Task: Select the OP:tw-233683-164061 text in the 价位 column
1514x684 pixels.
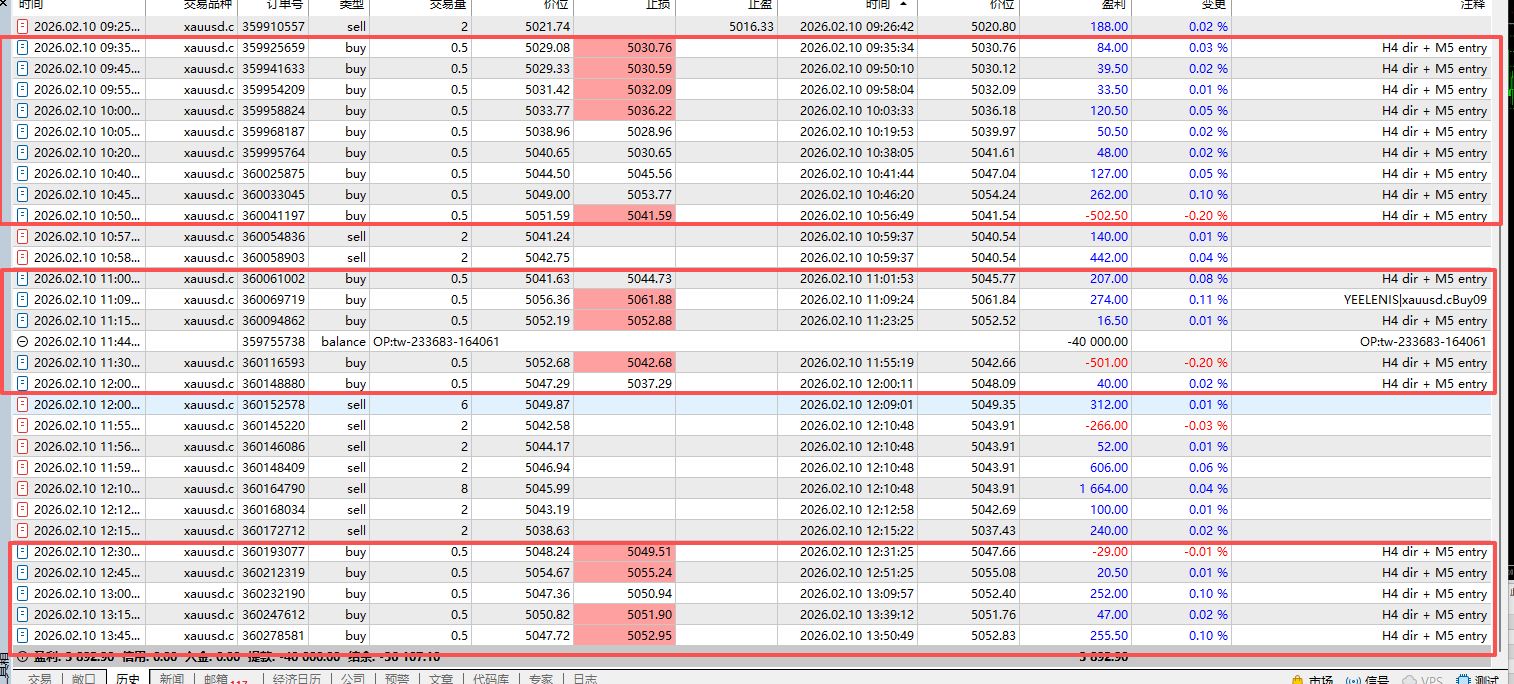Action: (x=436, y=342)
